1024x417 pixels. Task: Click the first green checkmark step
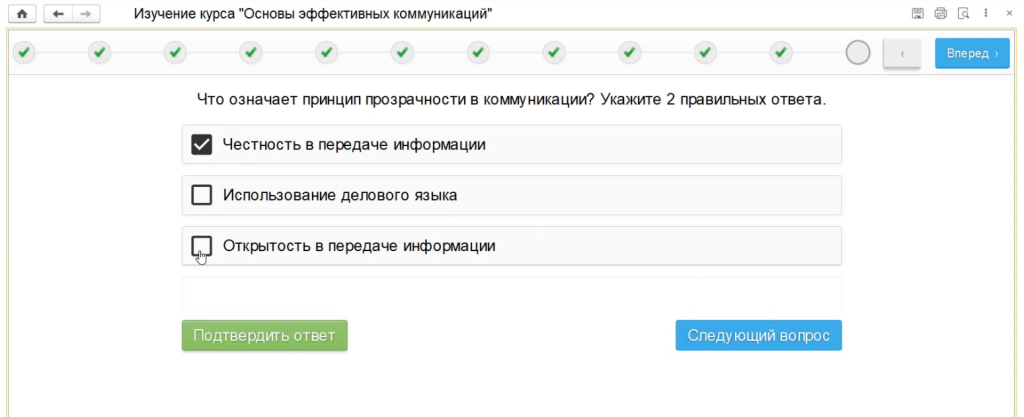23,52
